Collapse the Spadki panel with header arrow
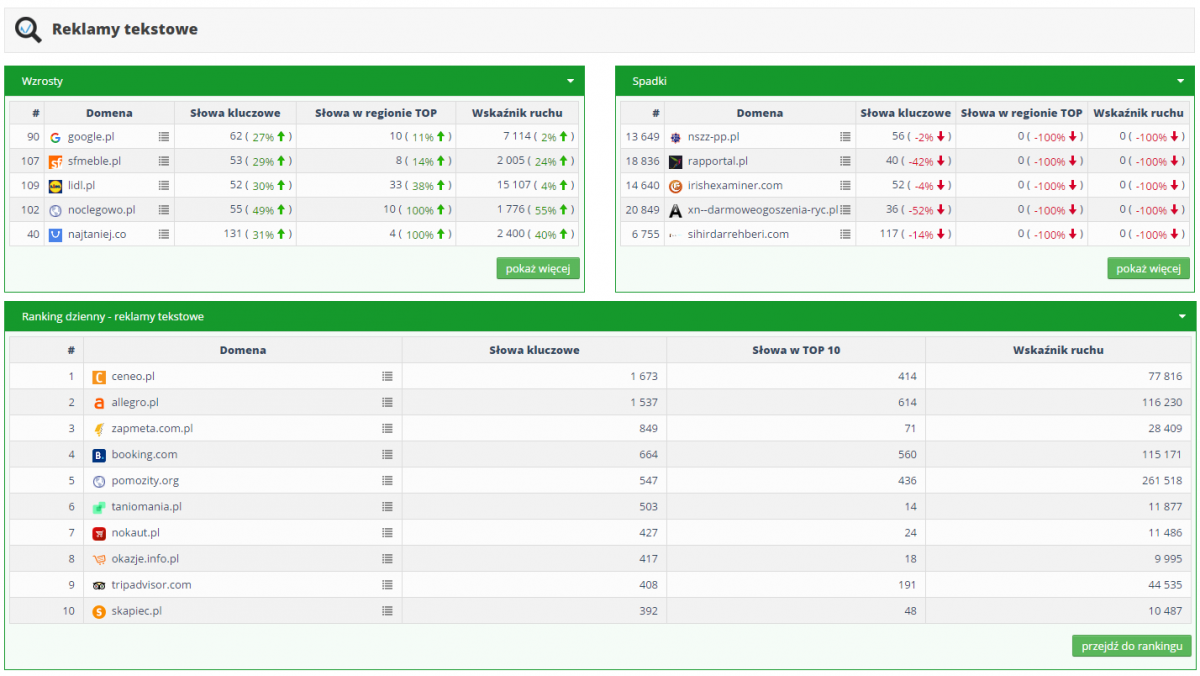 coord(1180,81)
